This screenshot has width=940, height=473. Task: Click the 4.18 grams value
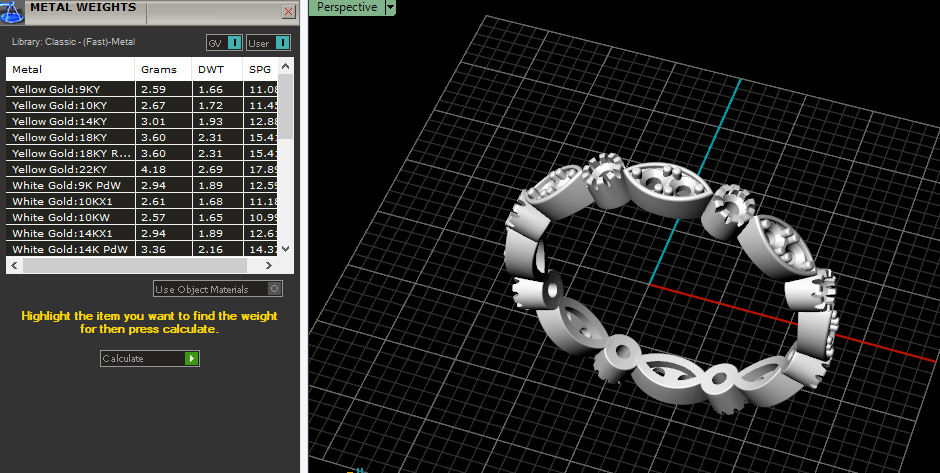click(x=153, y=170)
